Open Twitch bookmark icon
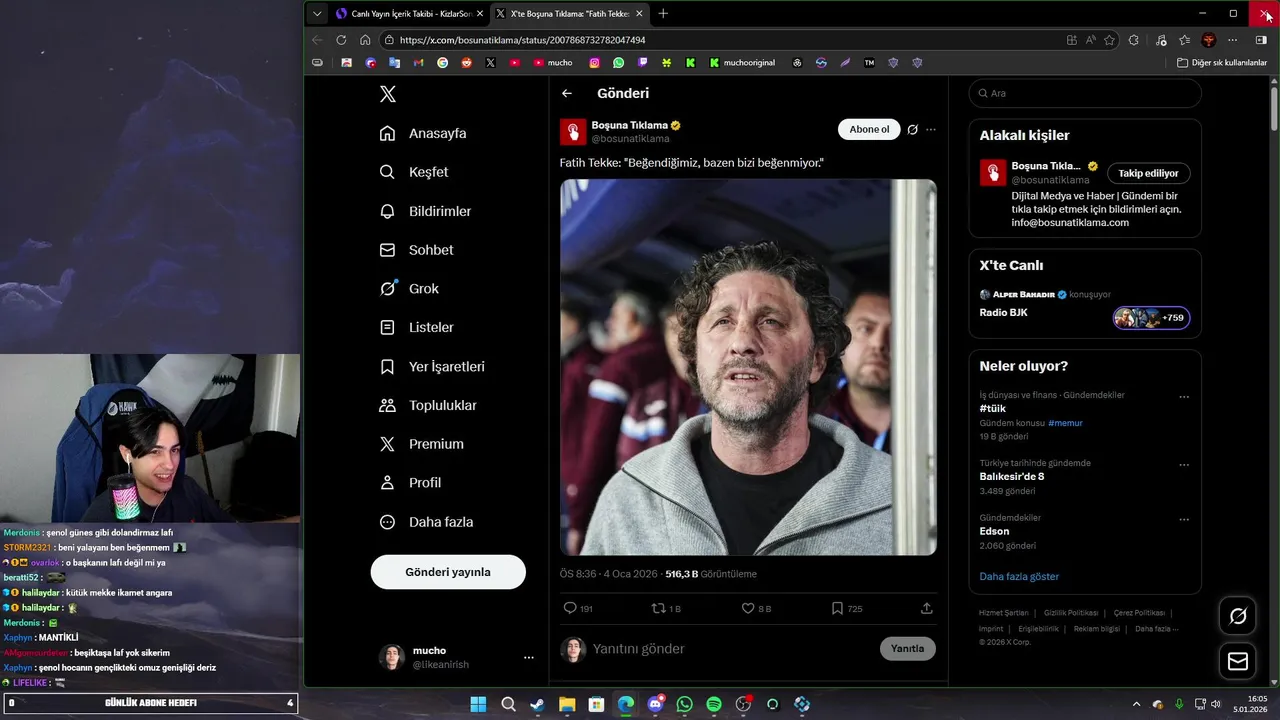This screenshot has height=720, width=1280. point(642,62)
